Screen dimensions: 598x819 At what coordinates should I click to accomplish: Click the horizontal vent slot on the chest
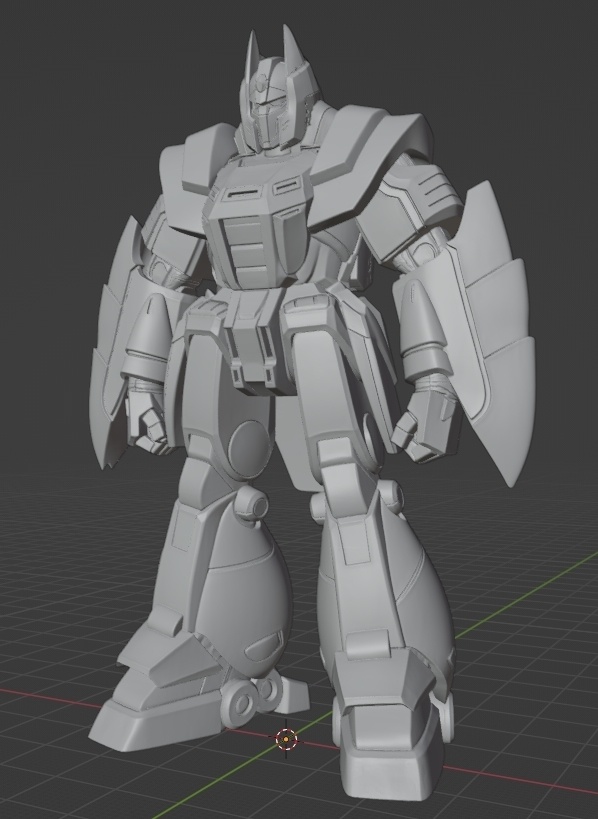click(x=244, y=194)
